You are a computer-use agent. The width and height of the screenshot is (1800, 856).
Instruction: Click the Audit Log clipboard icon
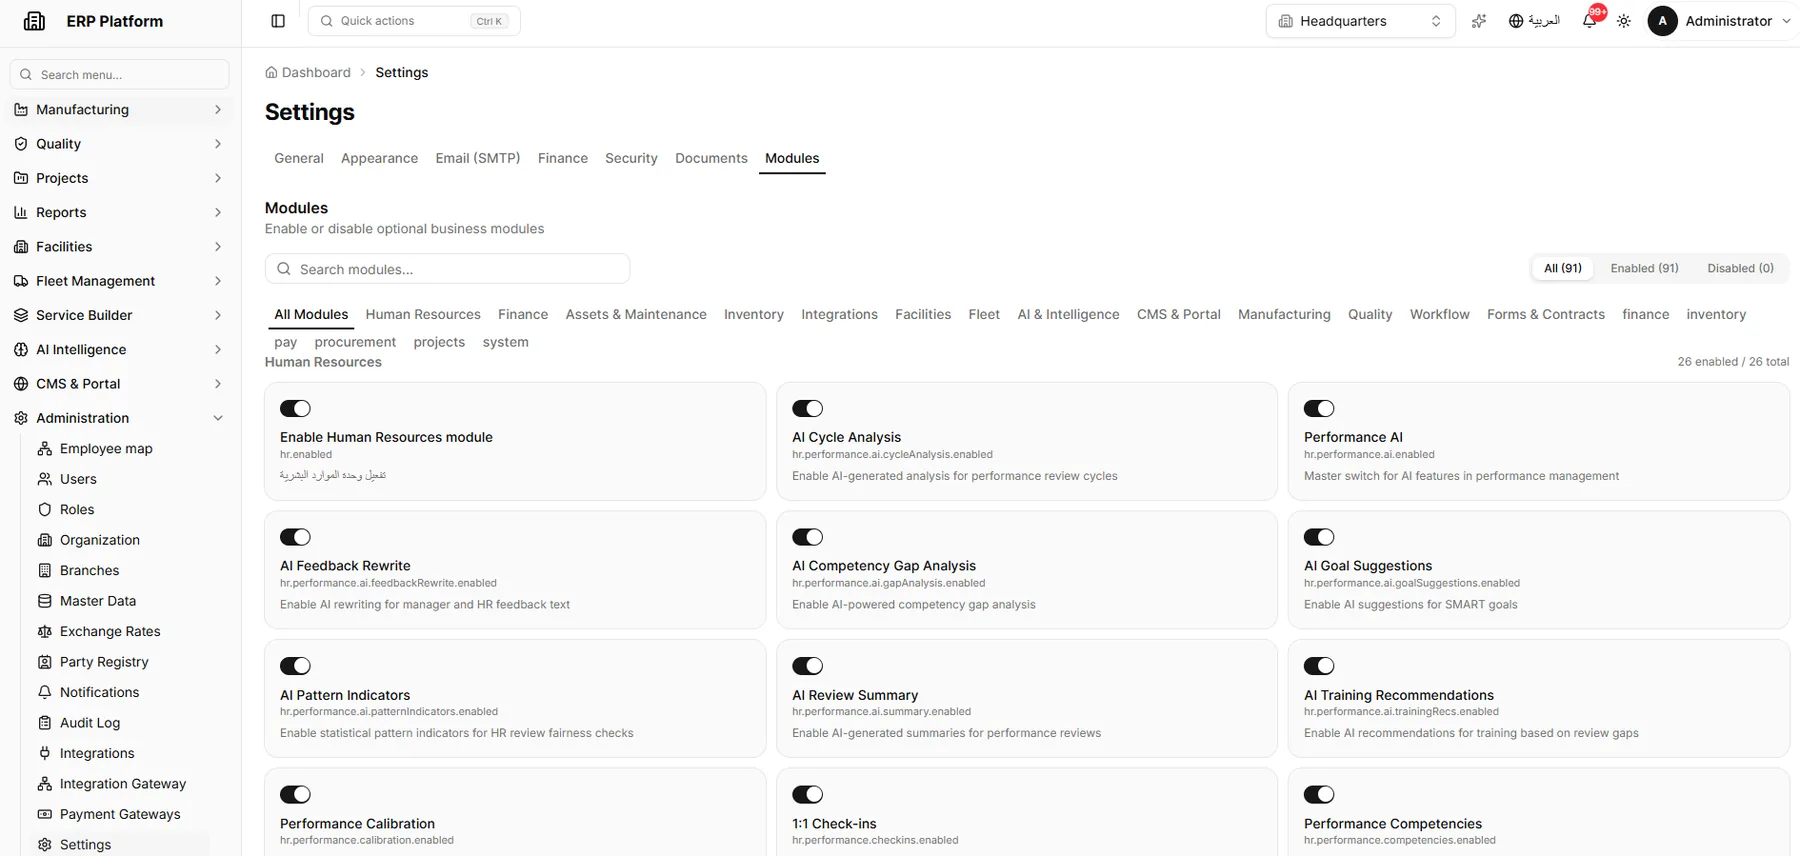coord(45,723)
